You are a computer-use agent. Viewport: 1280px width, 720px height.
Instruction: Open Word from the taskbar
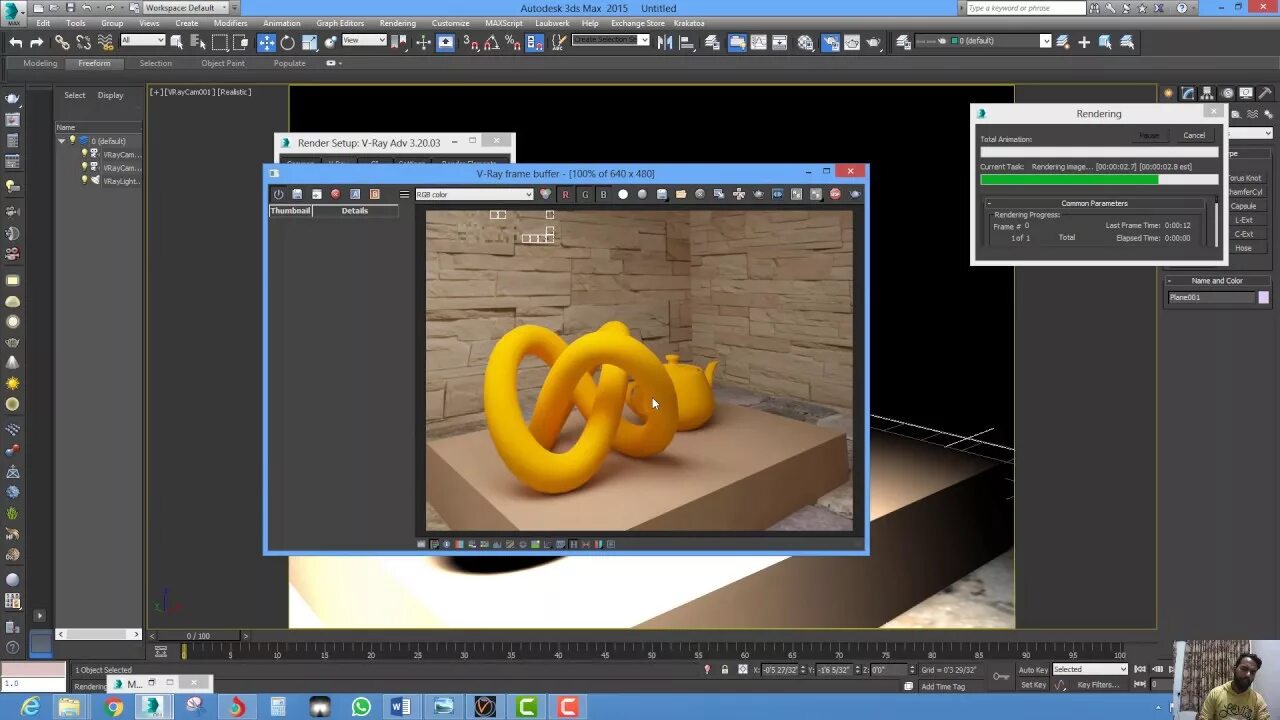coord(401,707)
